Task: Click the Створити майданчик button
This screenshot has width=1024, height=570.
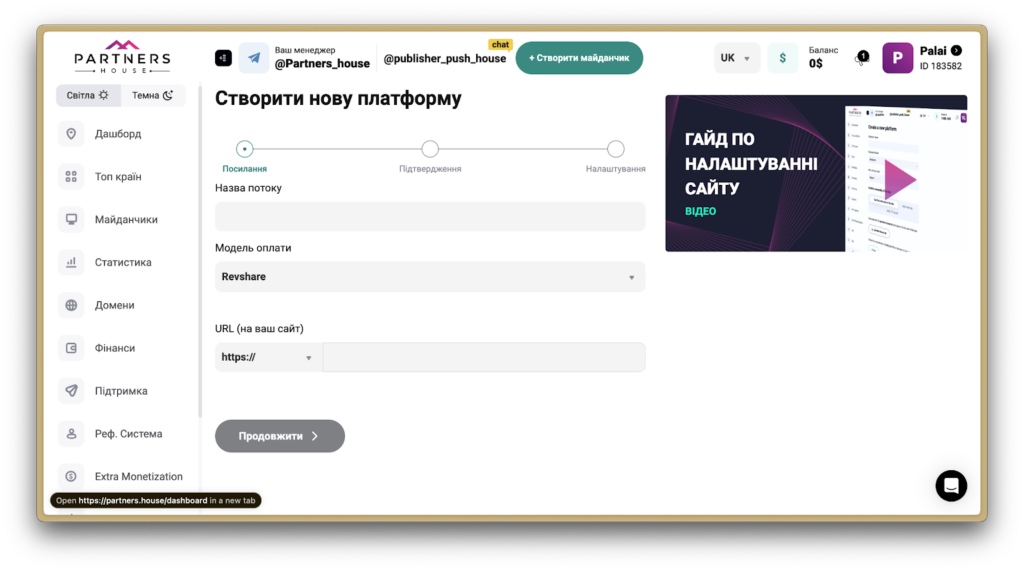Action: pyautogui.click(x=579, y=58)
